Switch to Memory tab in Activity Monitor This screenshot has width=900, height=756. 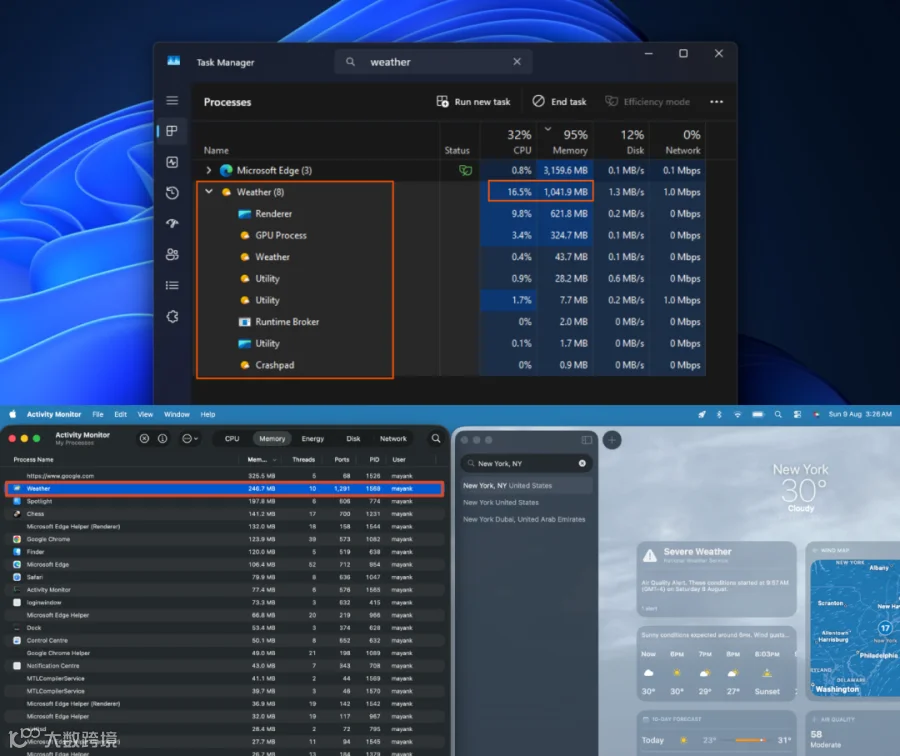[x=272, y=439]
